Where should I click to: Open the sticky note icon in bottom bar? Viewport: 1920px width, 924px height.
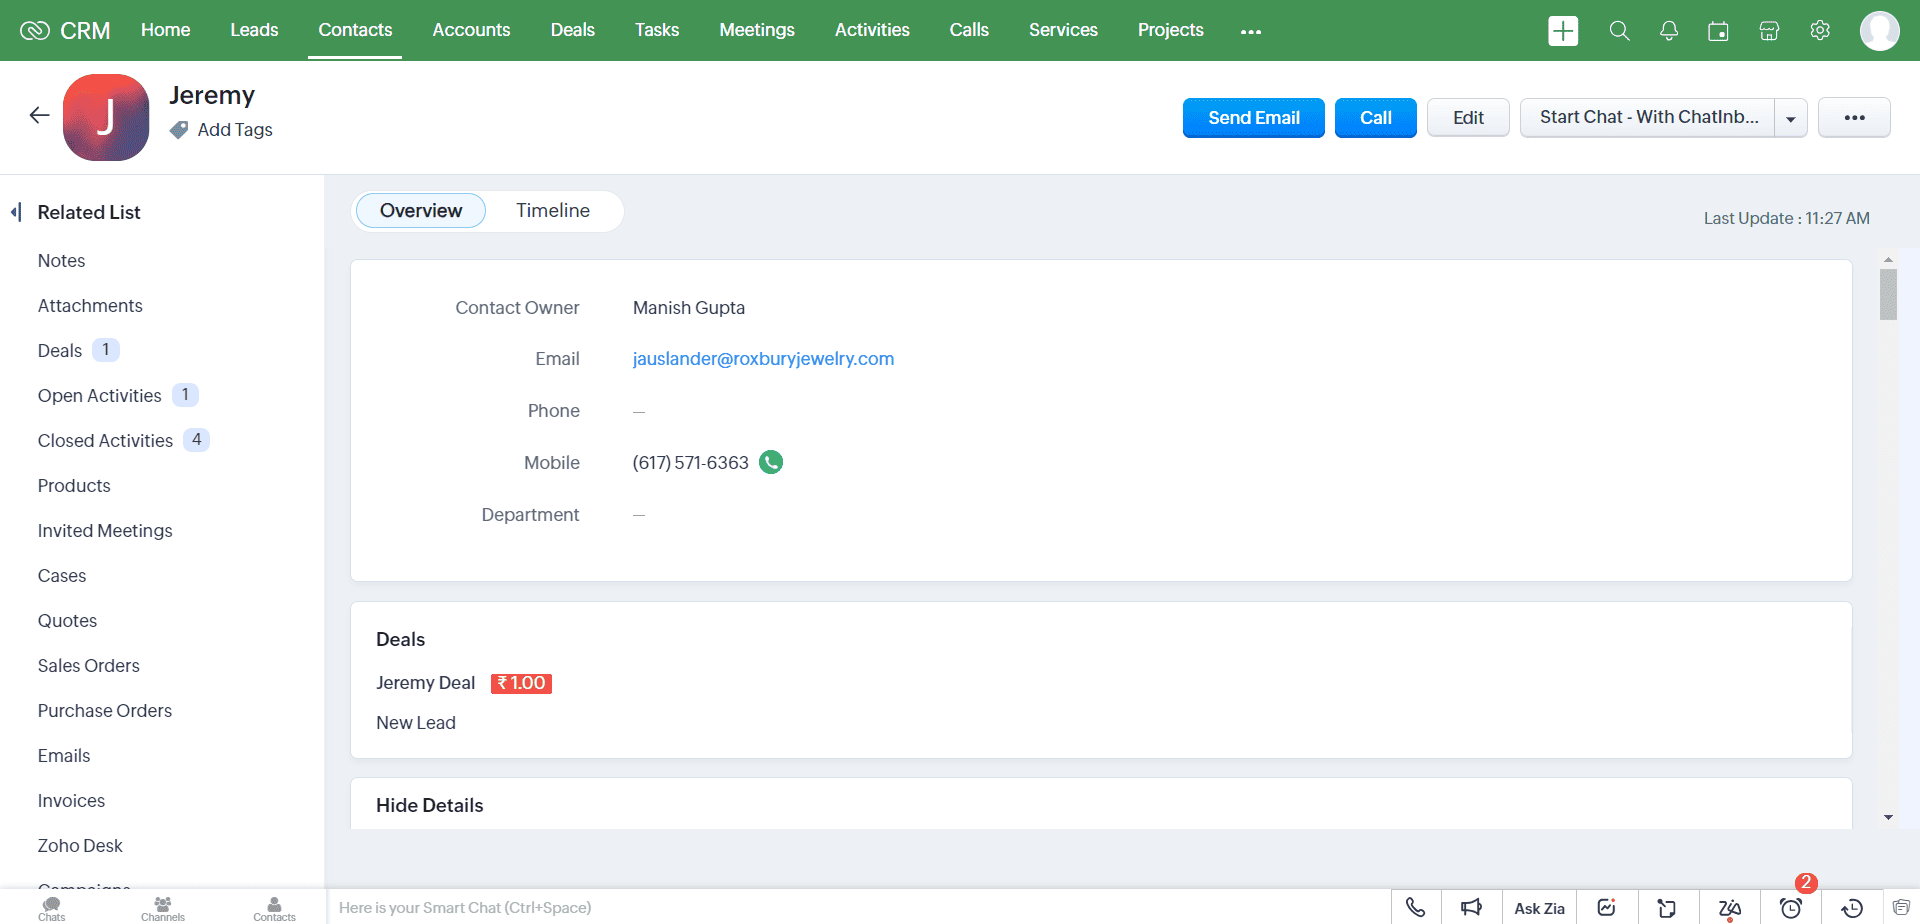pos(1667,908)
